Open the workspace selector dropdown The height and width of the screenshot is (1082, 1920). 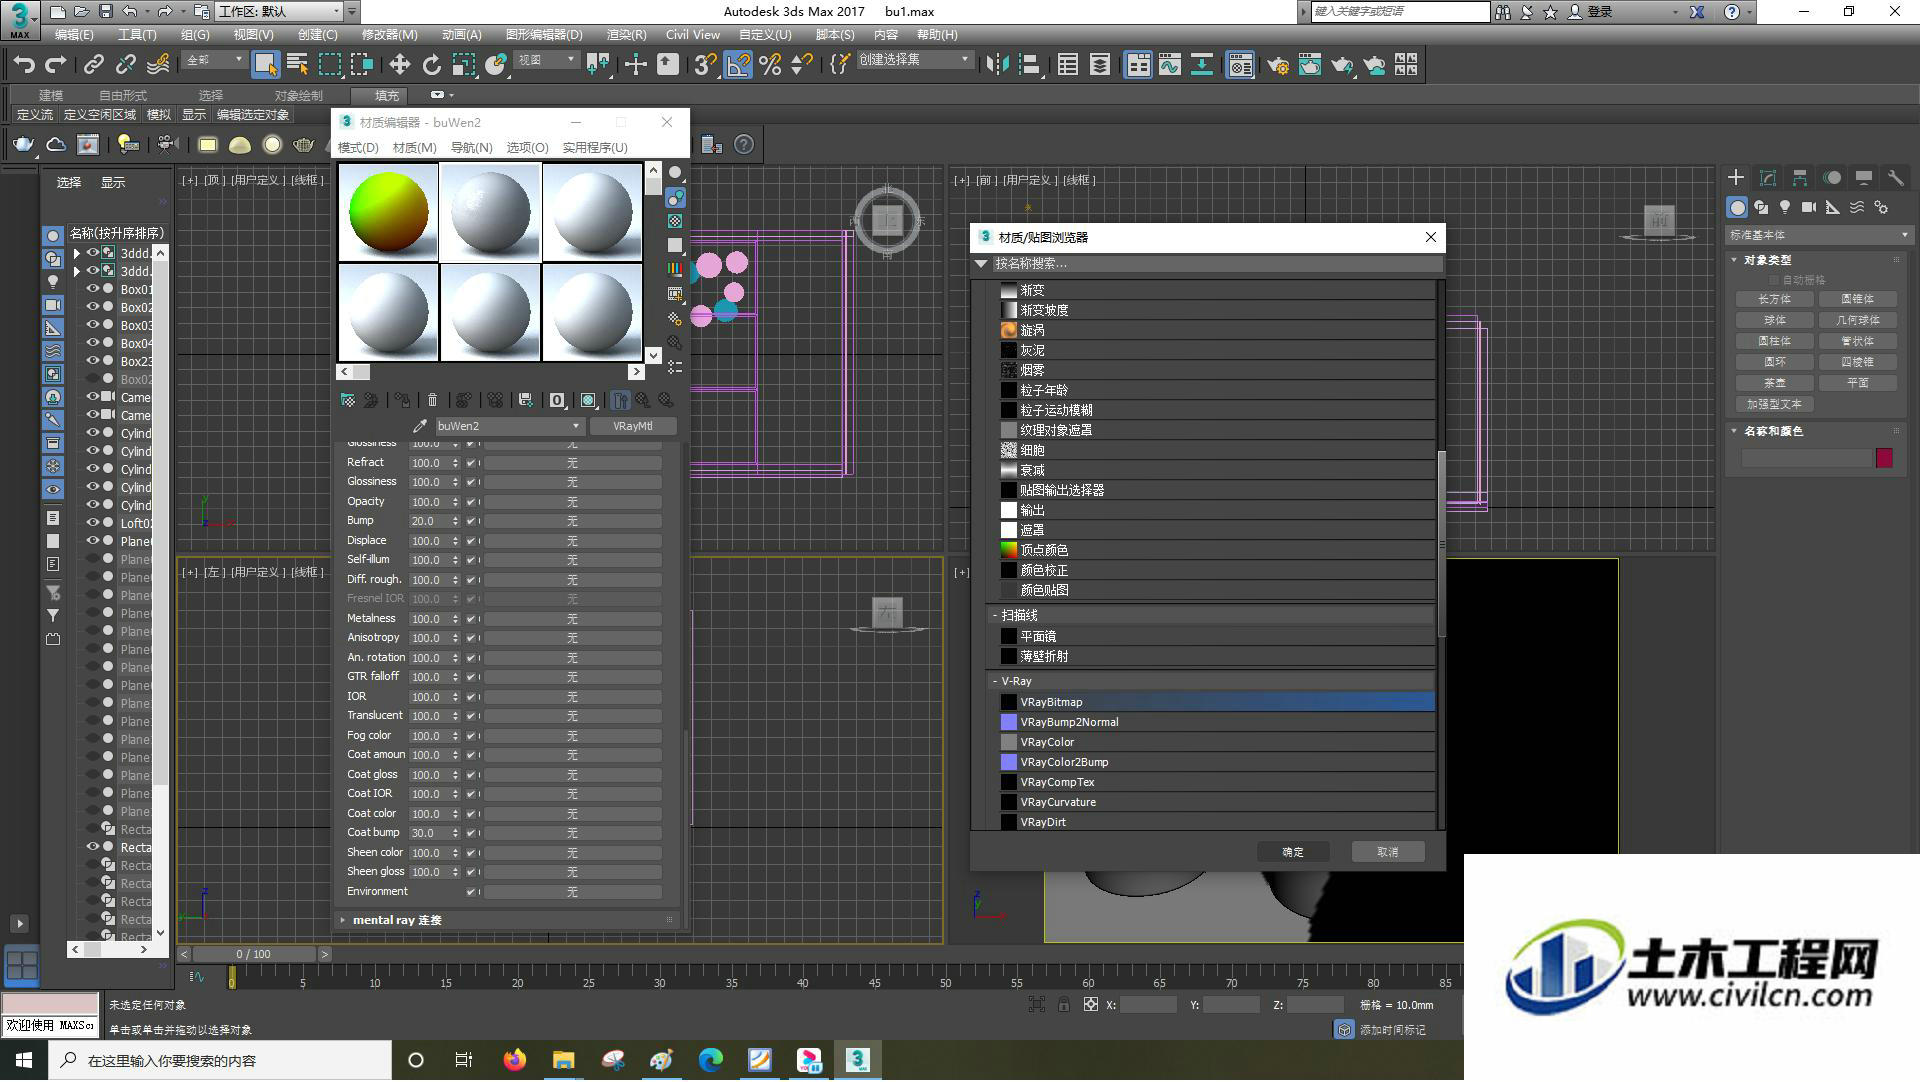pos(280,12)
